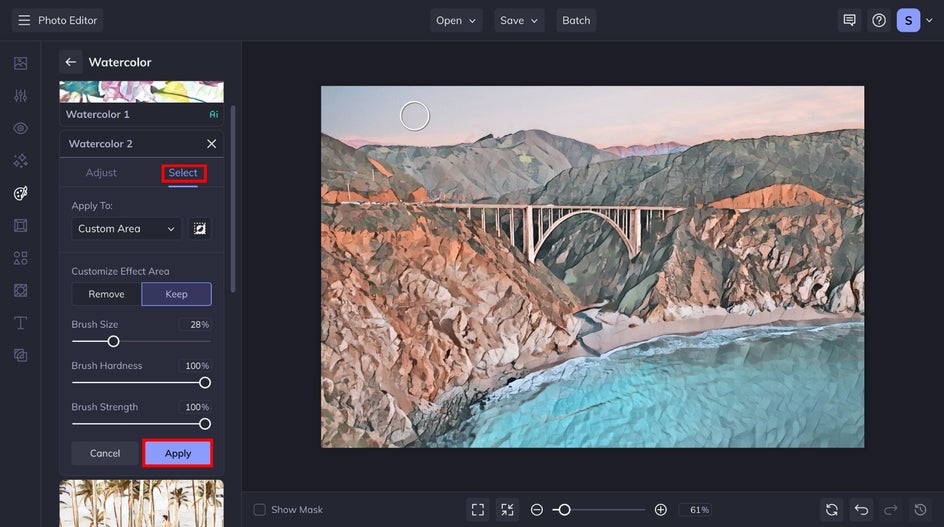Click the Batch button
Screen dimensions: 944x527
576,20
